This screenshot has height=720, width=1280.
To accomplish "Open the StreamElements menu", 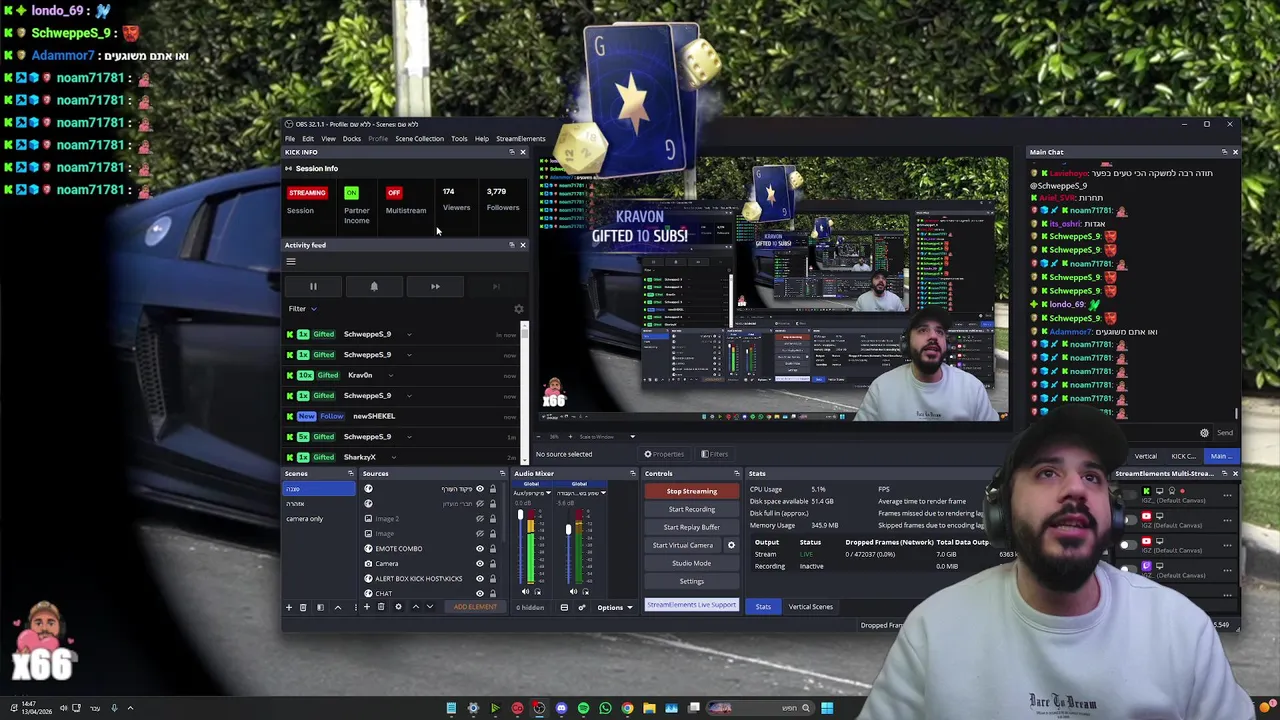I will point(521,139).
